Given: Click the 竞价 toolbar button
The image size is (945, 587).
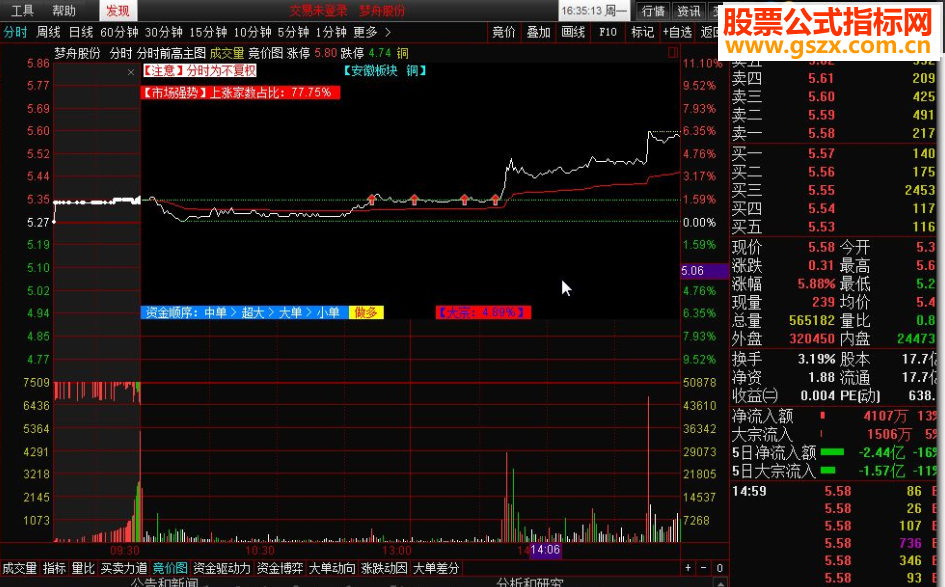Looking at the screenshot, I should (x=504, y=32).
